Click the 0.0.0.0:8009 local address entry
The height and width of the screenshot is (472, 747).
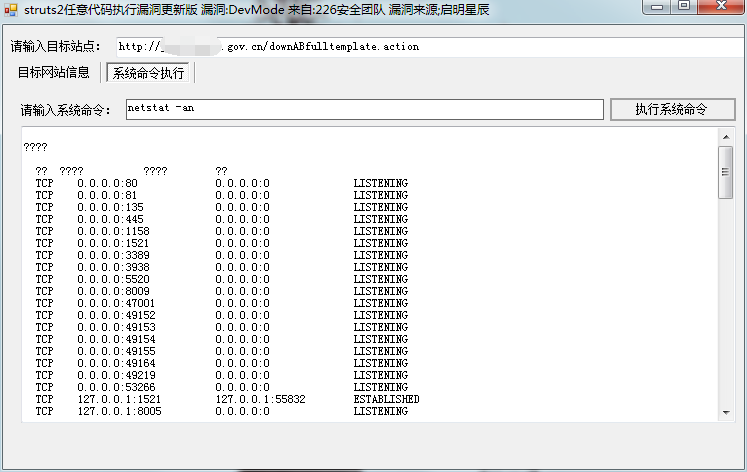113,291
